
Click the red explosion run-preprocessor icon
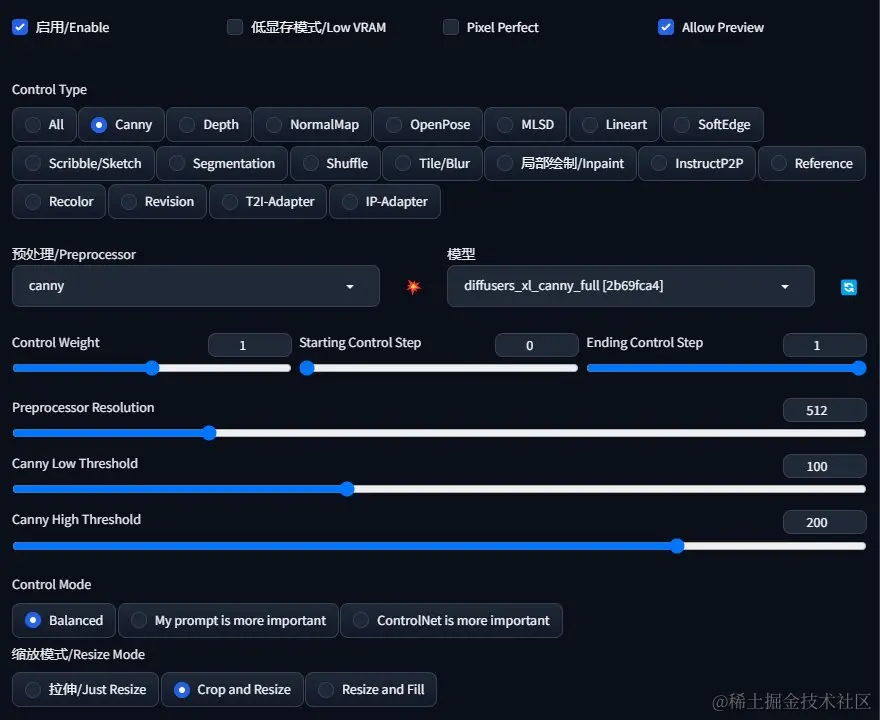pos(414,287)
